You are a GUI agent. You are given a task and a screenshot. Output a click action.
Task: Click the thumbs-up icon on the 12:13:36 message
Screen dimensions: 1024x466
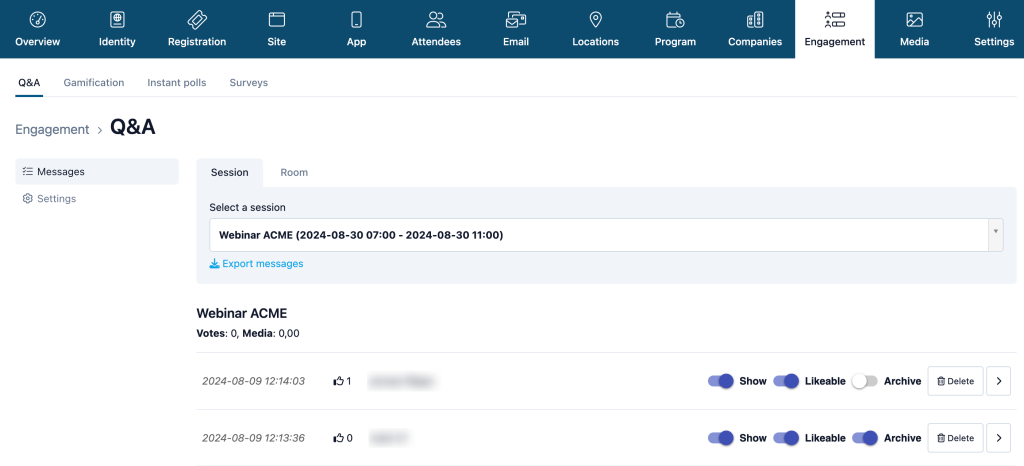coord(338,438)
